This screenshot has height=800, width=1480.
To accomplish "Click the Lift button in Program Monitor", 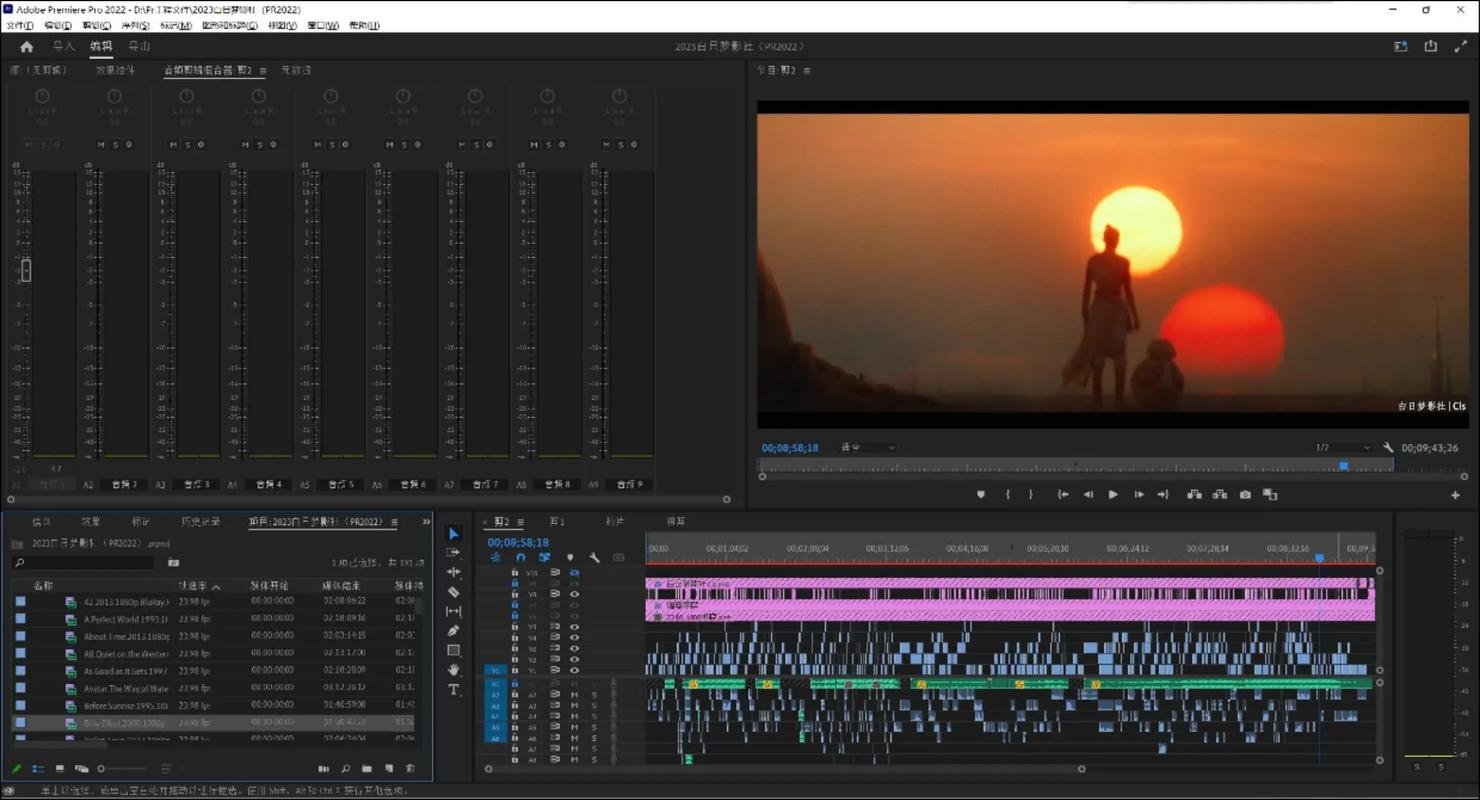I will pos(1194,495).
